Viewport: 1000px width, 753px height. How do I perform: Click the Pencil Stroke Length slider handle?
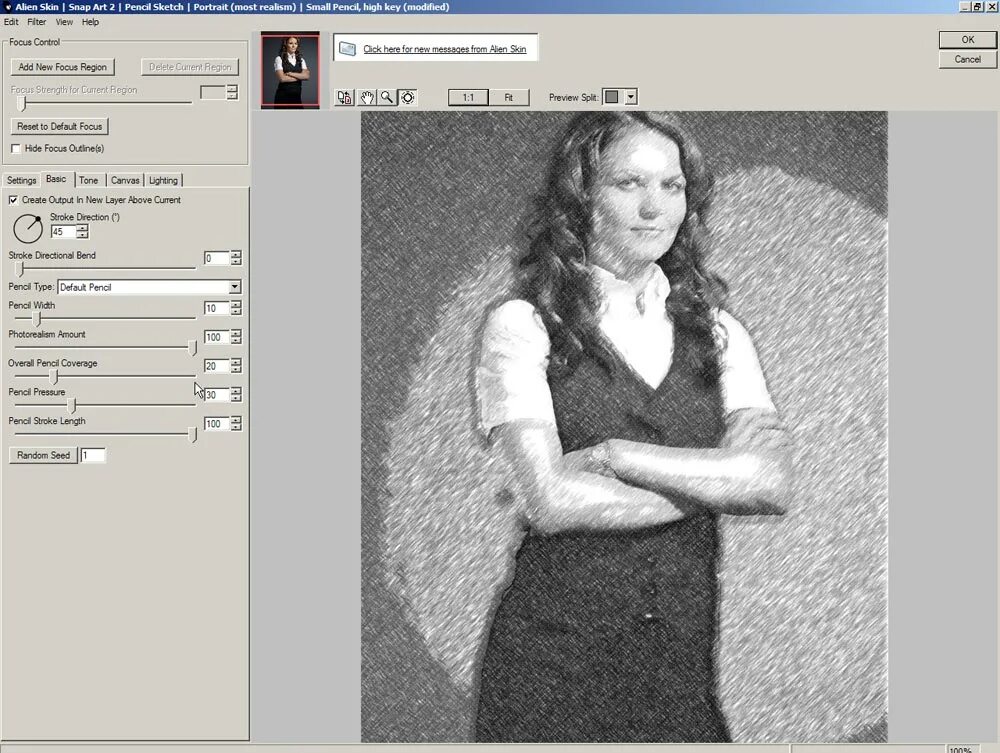click(193, 434)
